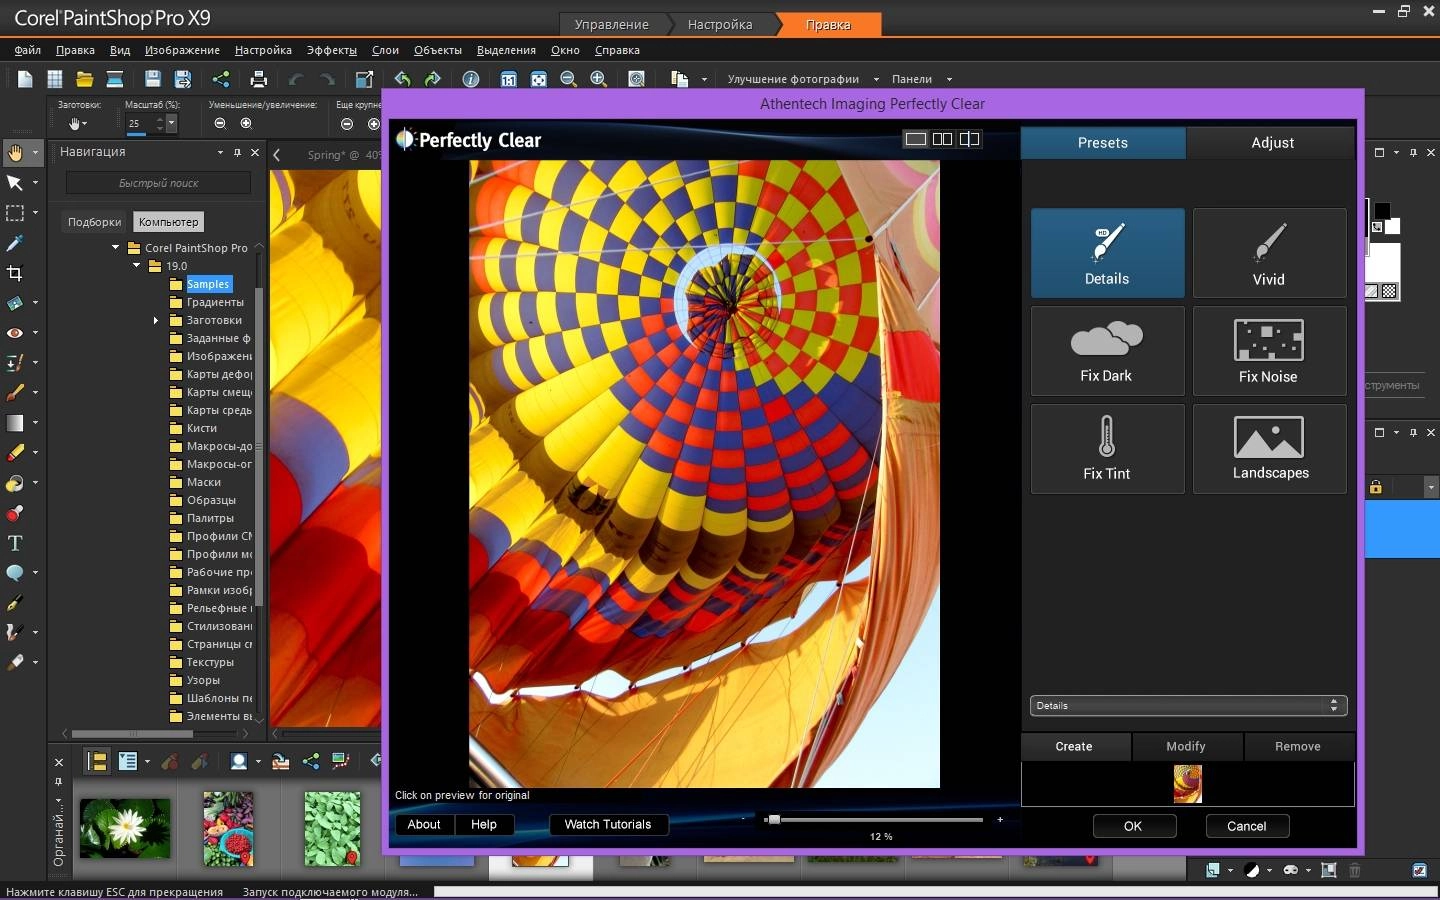The height and width of the screenshot is (900, 1440).
Task: Open Watch Tutorials
Action: 608,824
